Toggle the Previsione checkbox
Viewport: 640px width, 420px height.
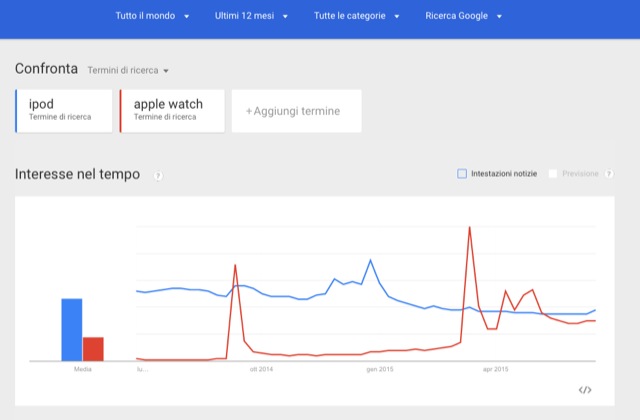pos(552,174)
